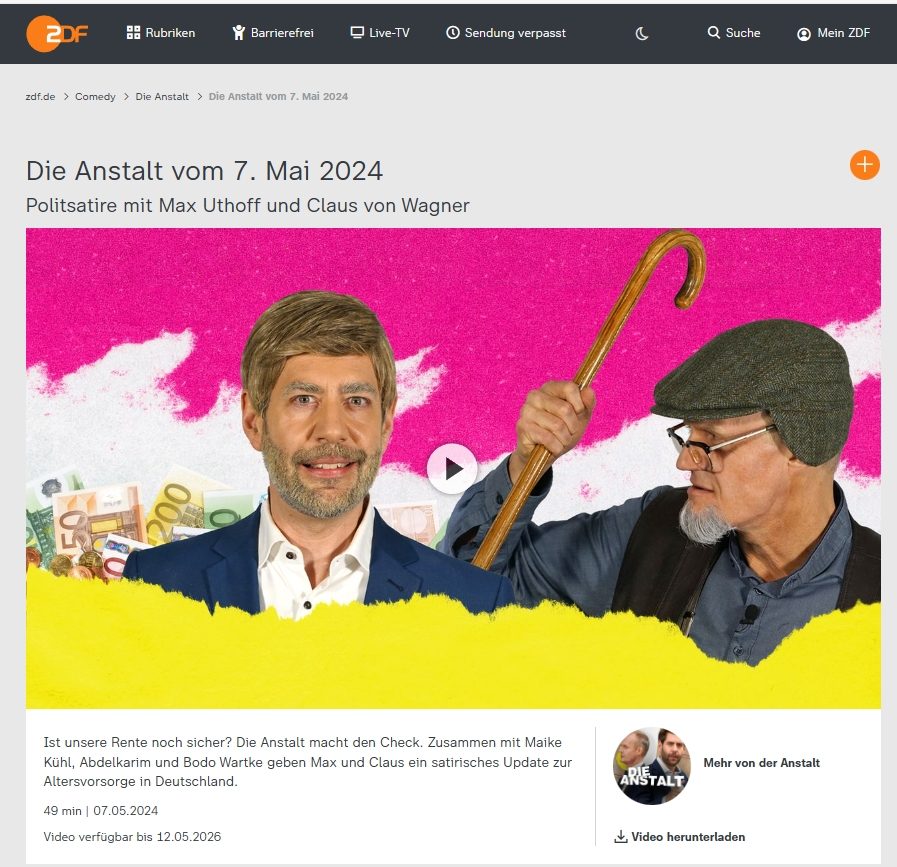This screenshot has width=897, height=867.
Task: Open Live-TV via the monitor icon
Action: click(357, 33)
